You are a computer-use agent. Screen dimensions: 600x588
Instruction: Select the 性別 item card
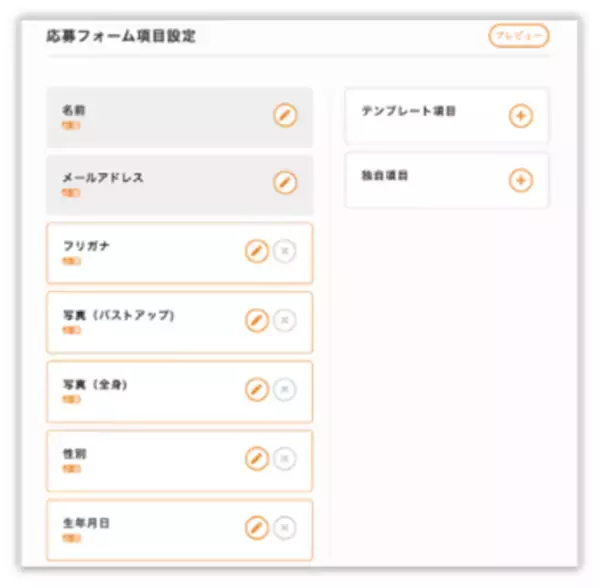(x=140, y=460)
